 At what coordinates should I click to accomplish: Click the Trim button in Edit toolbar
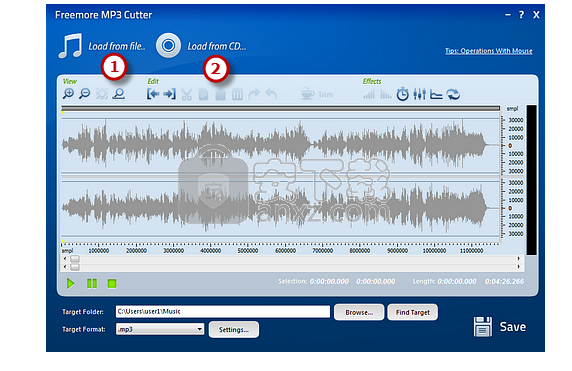pyautogui.click(x=317, y=94)
